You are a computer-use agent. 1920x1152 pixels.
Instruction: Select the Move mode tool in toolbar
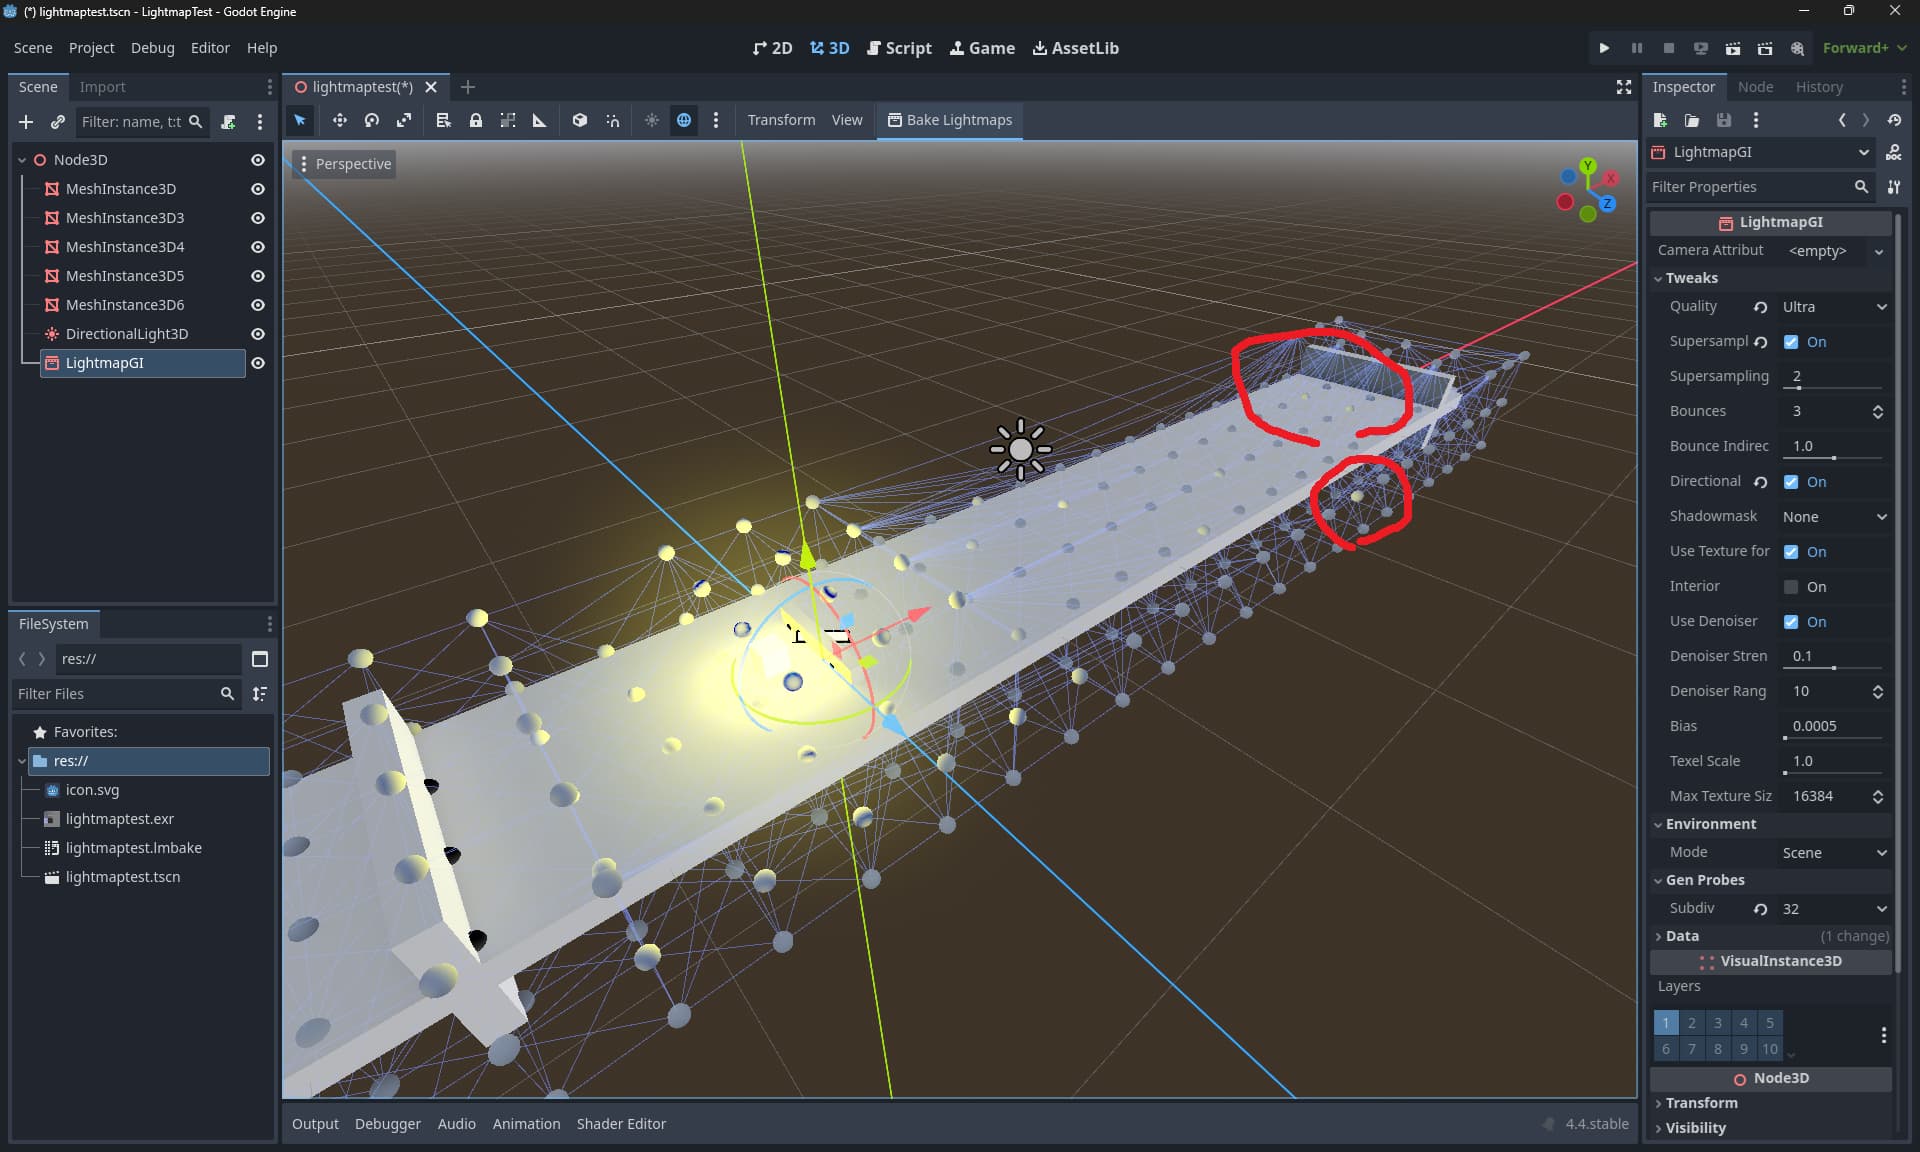click(x=340, y=120)
